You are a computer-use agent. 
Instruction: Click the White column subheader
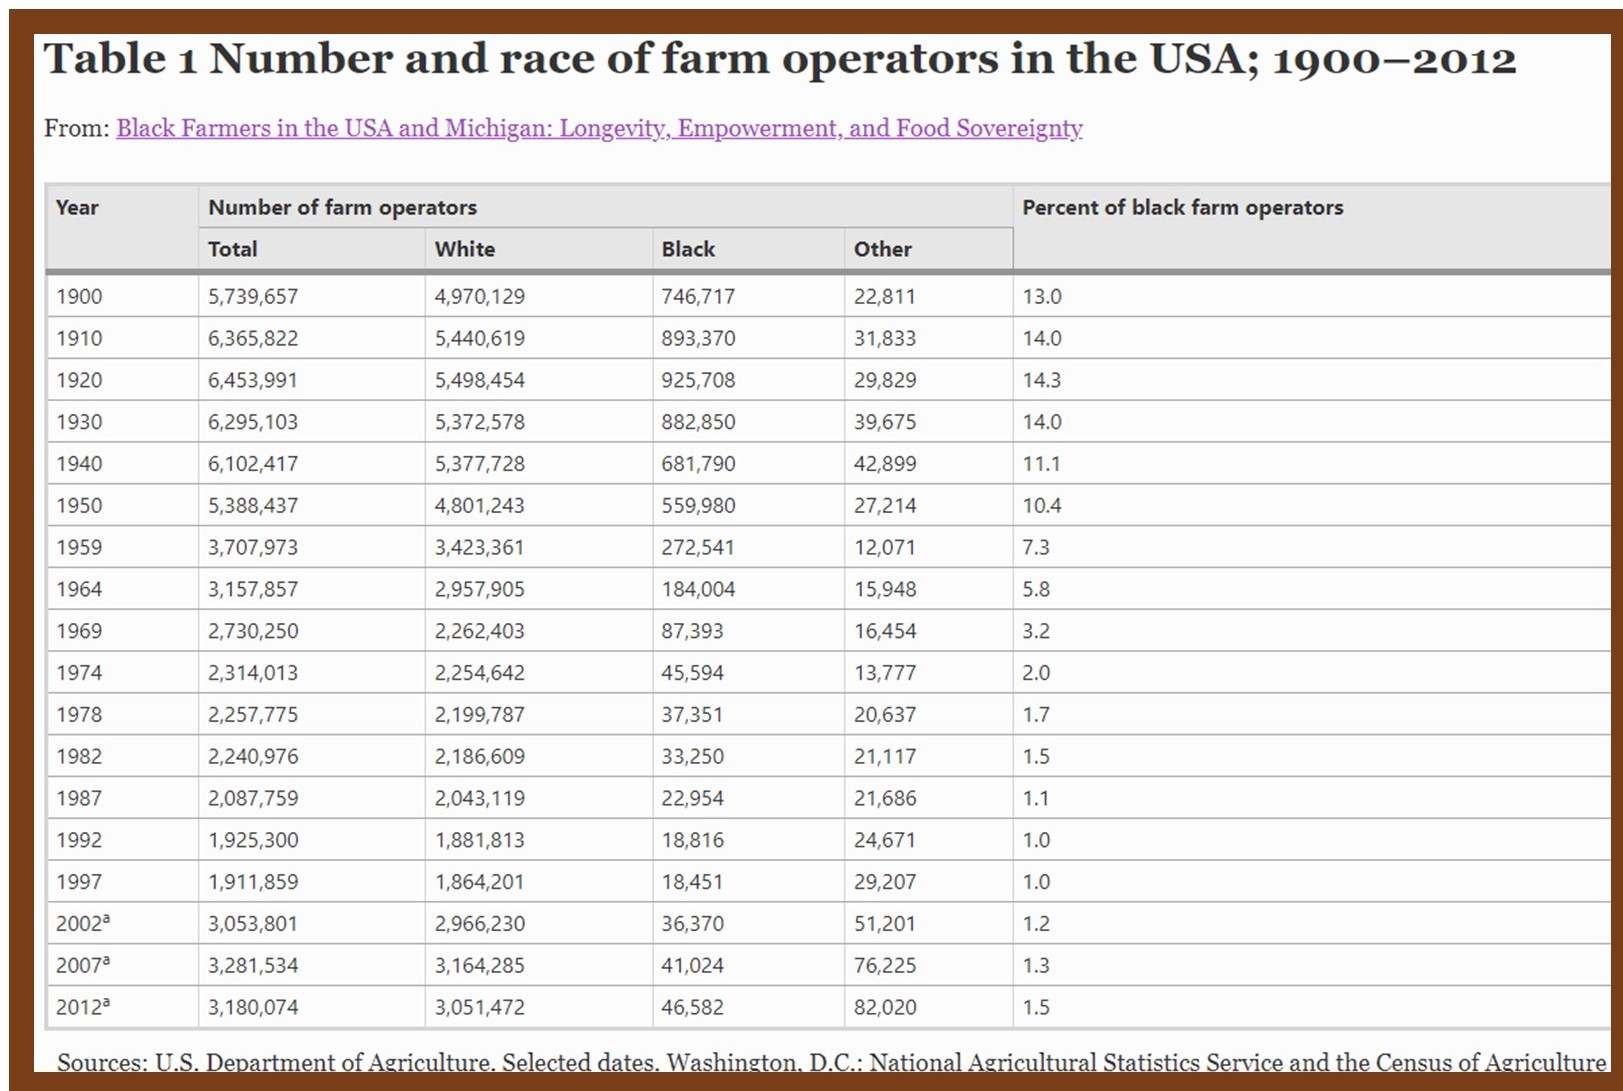[x=464, y=249]
